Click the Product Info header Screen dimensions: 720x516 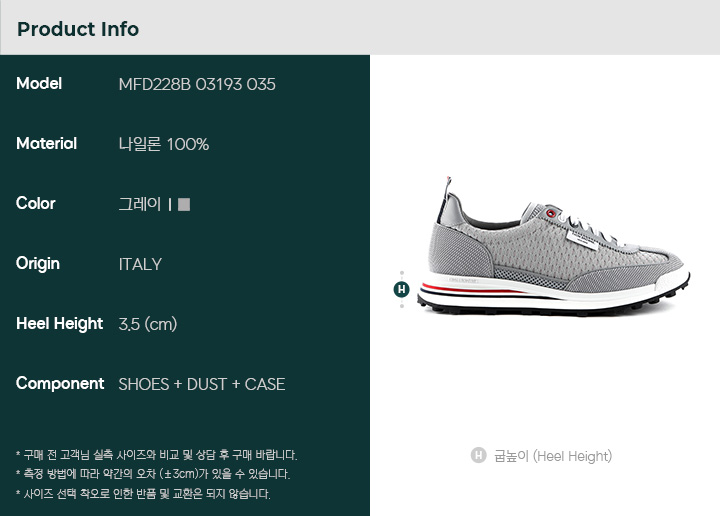(x=78, y=29)
